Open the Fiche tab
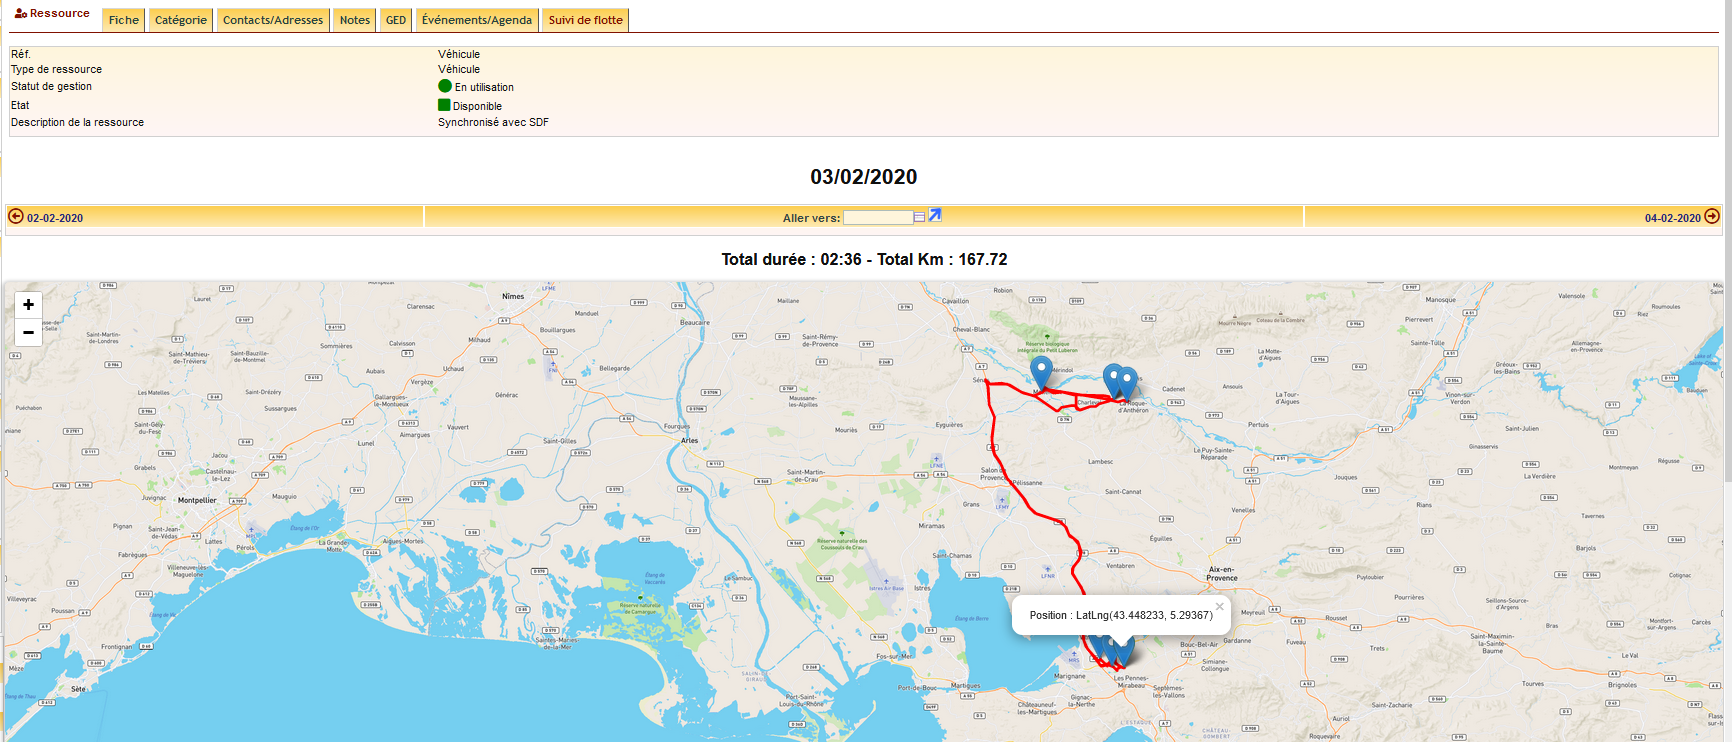The image size is (1732, 742). [x=124, y=20]
